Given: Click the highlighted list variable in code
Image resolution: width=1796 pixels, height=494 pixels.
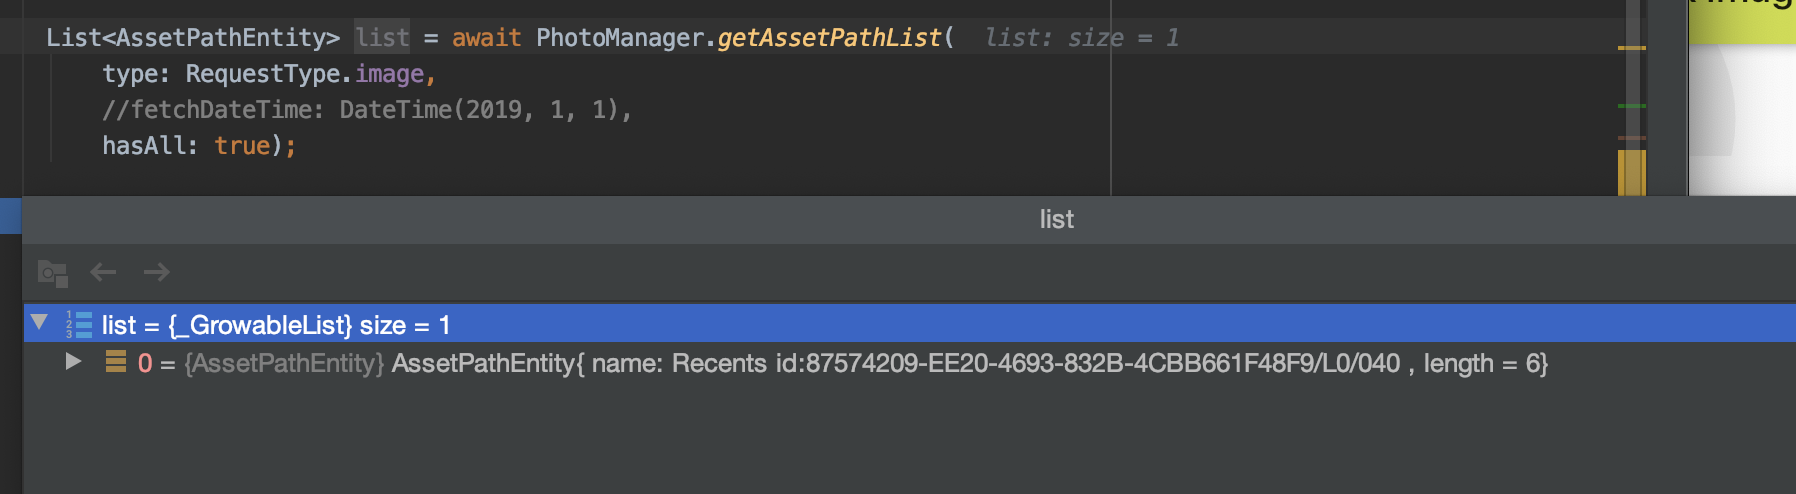Looking at the screenshot, I should coord(382,38).
